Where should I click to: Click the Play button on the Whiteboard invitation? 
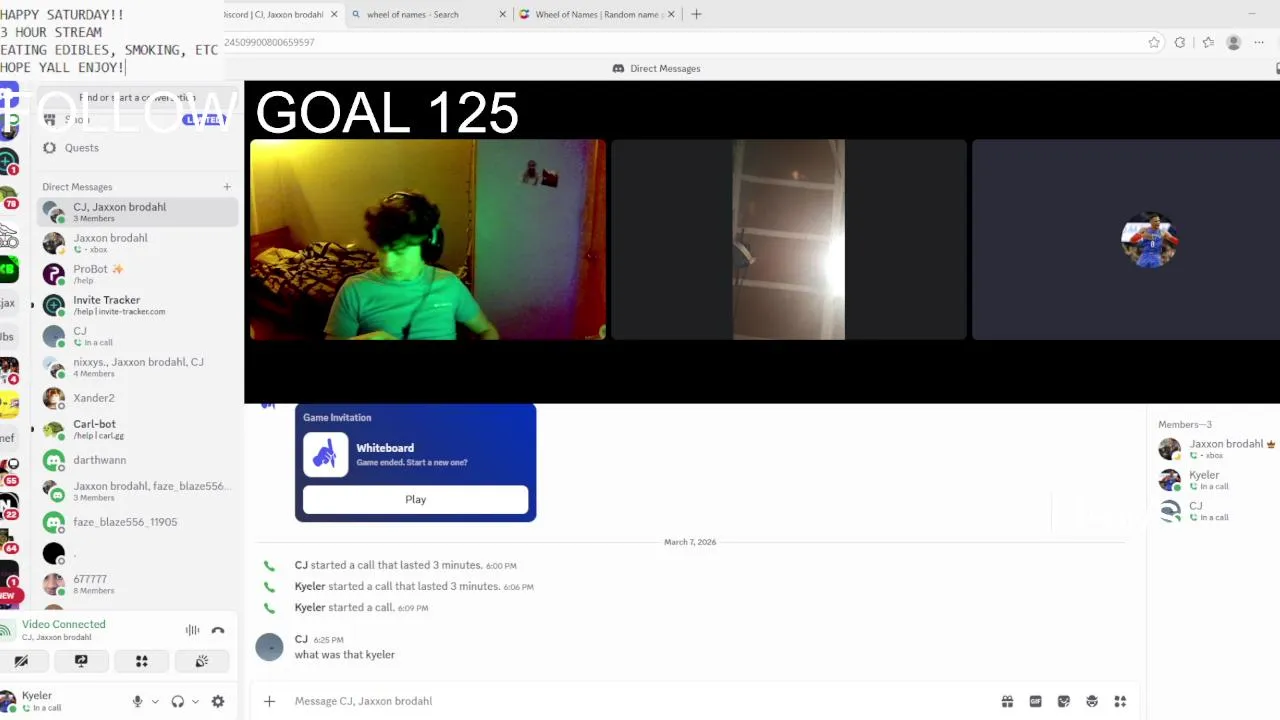point(415,499)
